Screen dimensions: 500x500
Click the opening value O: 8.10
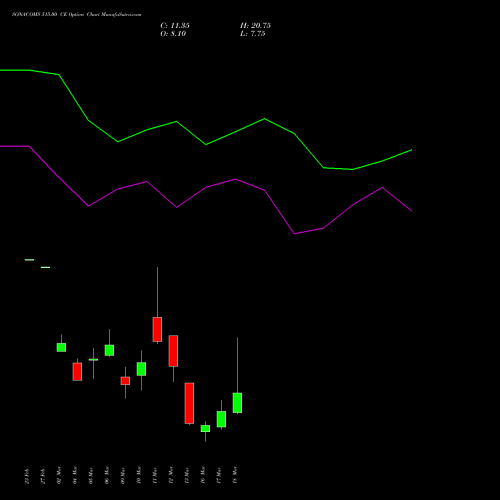tap(173, 34)
